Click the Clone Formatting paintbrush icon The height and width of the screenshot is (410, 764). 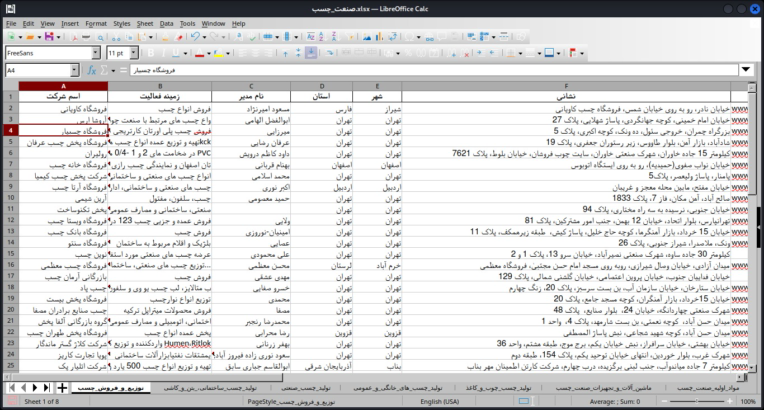pyautogui.click(x=165, y=37)
